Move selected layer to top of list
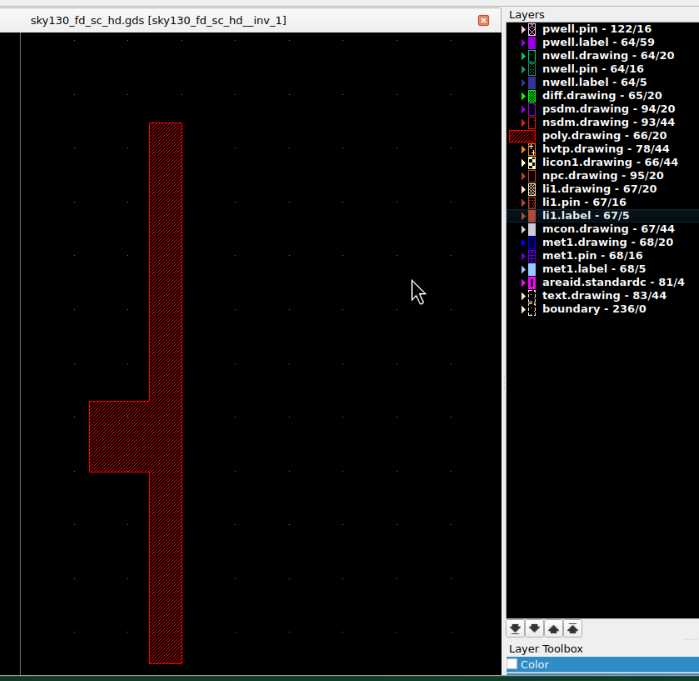Image resolution: width=699 pixels, height=681 pixels. click(573, 629)
